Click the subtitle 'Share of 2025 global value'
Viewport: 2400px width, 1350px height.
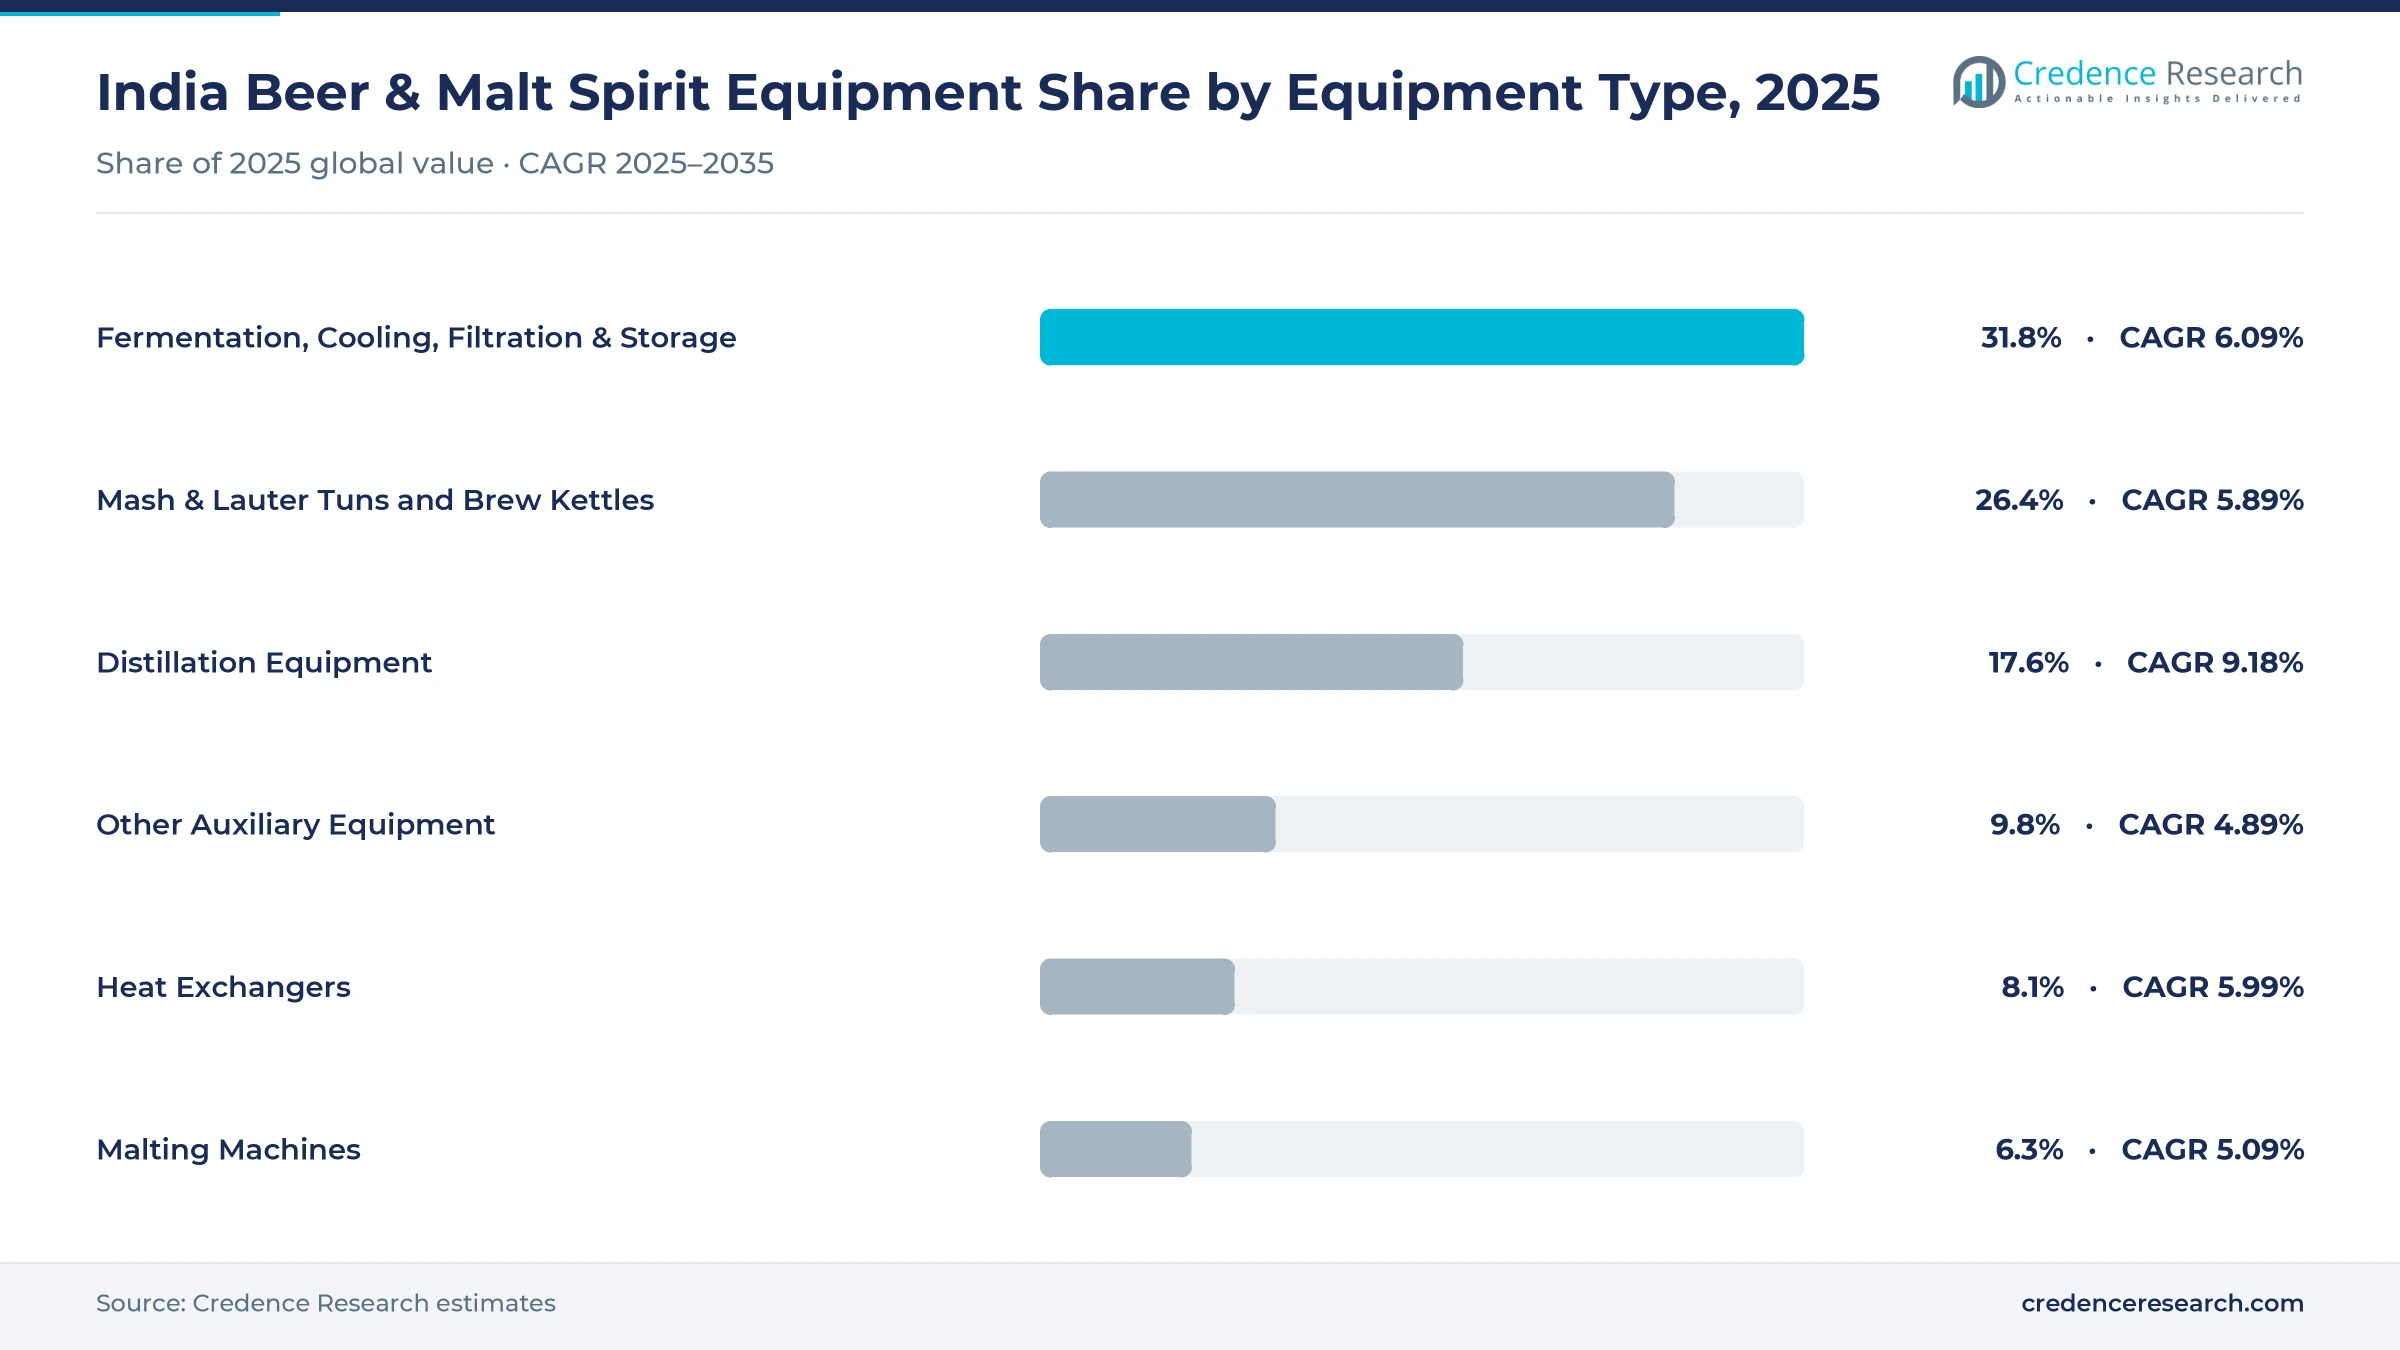coord(295,163)
